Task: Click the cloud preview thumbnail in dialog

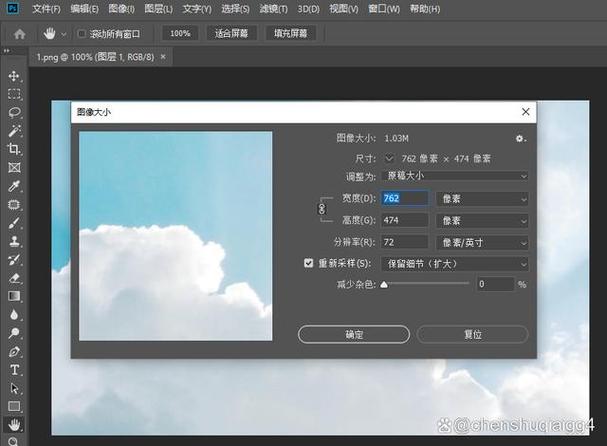Action: [176, 236]
